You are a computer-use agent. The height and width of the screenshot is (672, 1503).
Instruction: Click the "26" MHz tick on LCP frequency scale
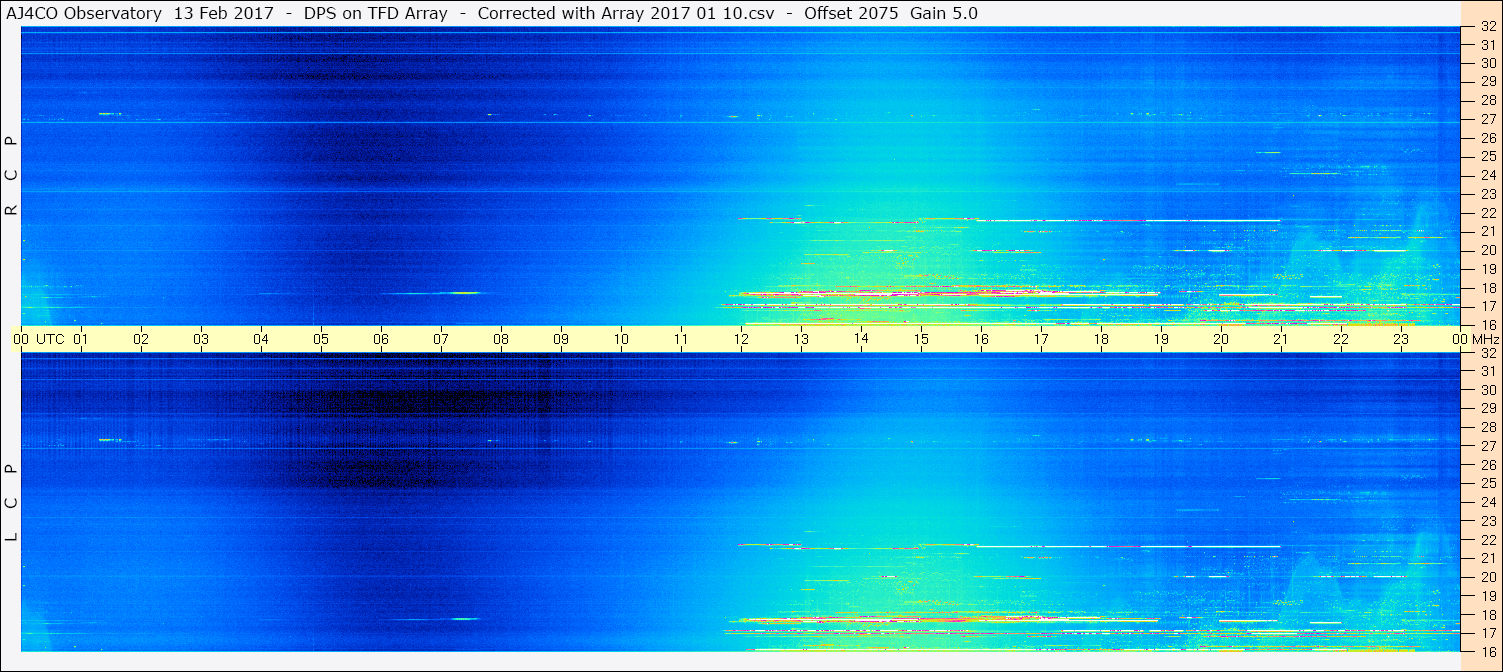(x=1488, y=465)
